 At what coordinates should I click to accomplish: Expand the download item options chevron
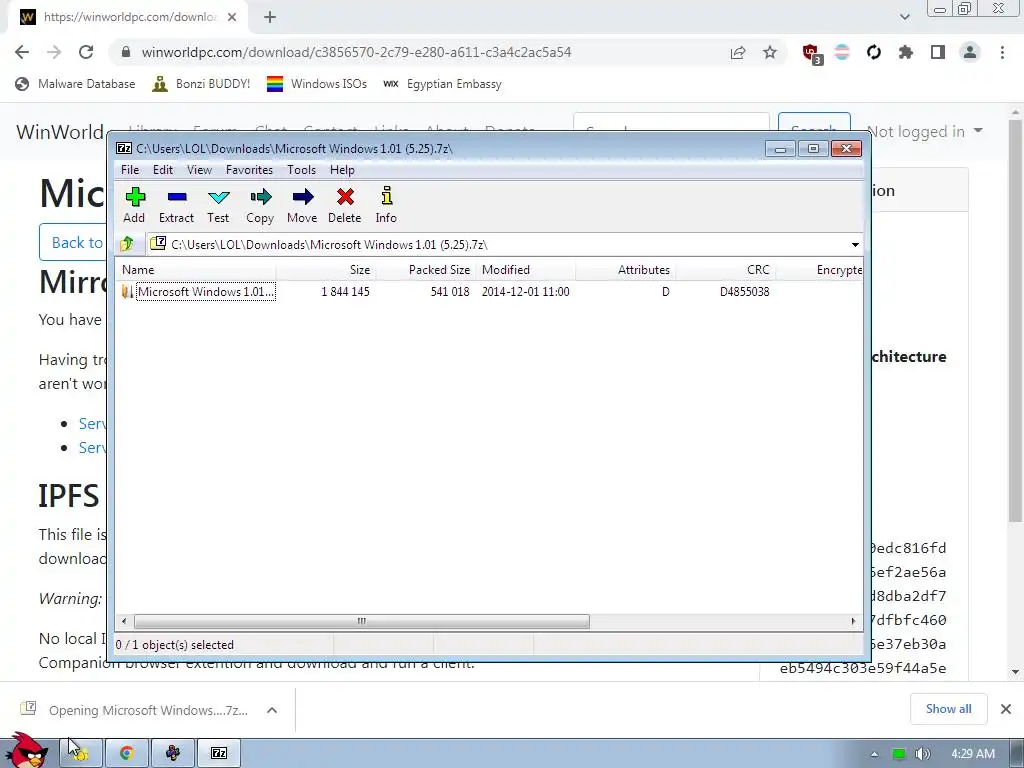[x=272, y=710]
